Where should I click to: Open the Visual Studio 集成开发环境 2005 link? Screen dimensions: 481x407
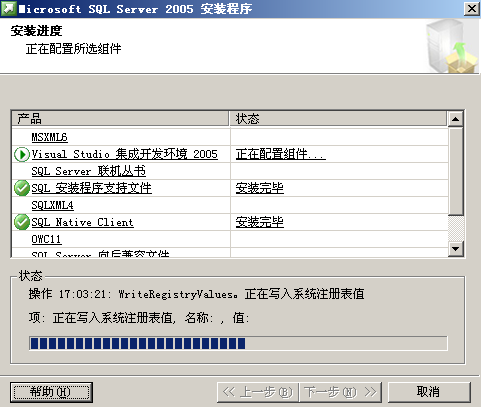(124, 154)
